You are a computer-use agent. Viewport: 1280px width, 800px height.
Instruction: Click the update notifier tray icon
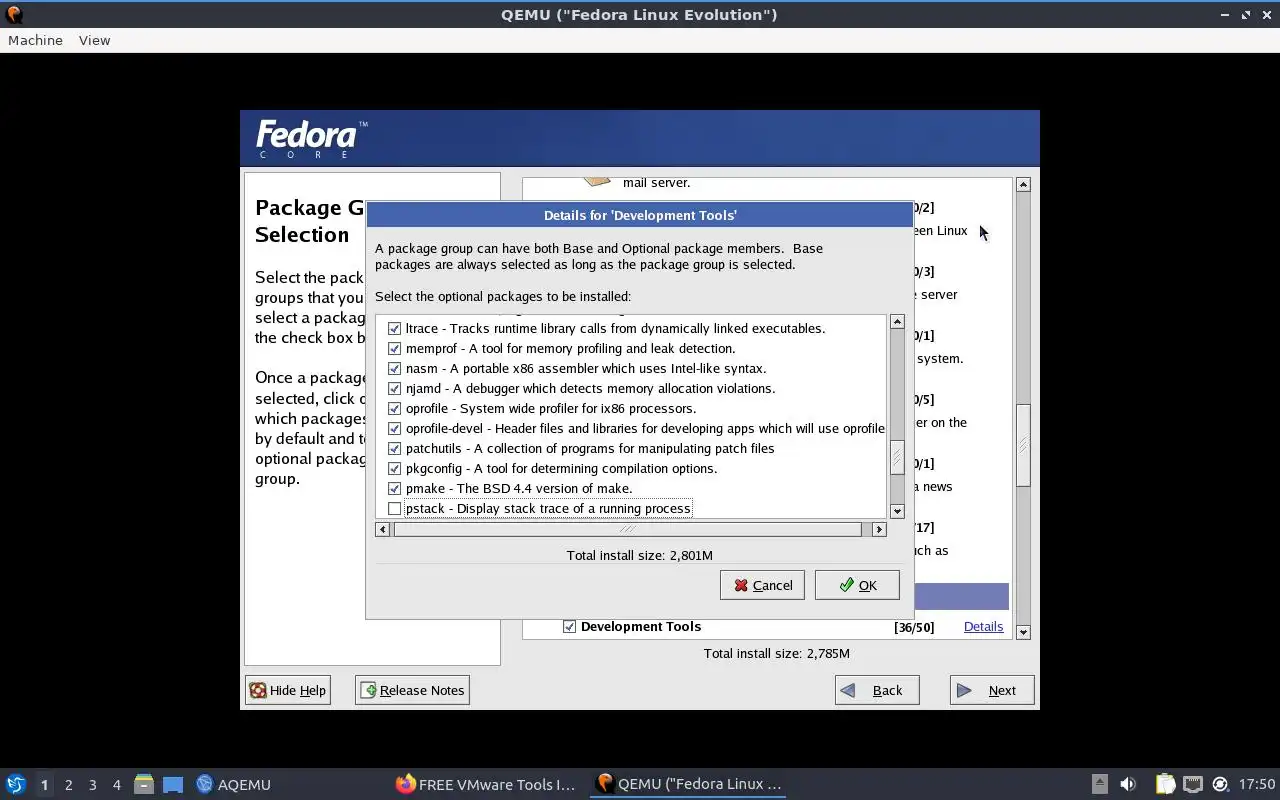1220,784
